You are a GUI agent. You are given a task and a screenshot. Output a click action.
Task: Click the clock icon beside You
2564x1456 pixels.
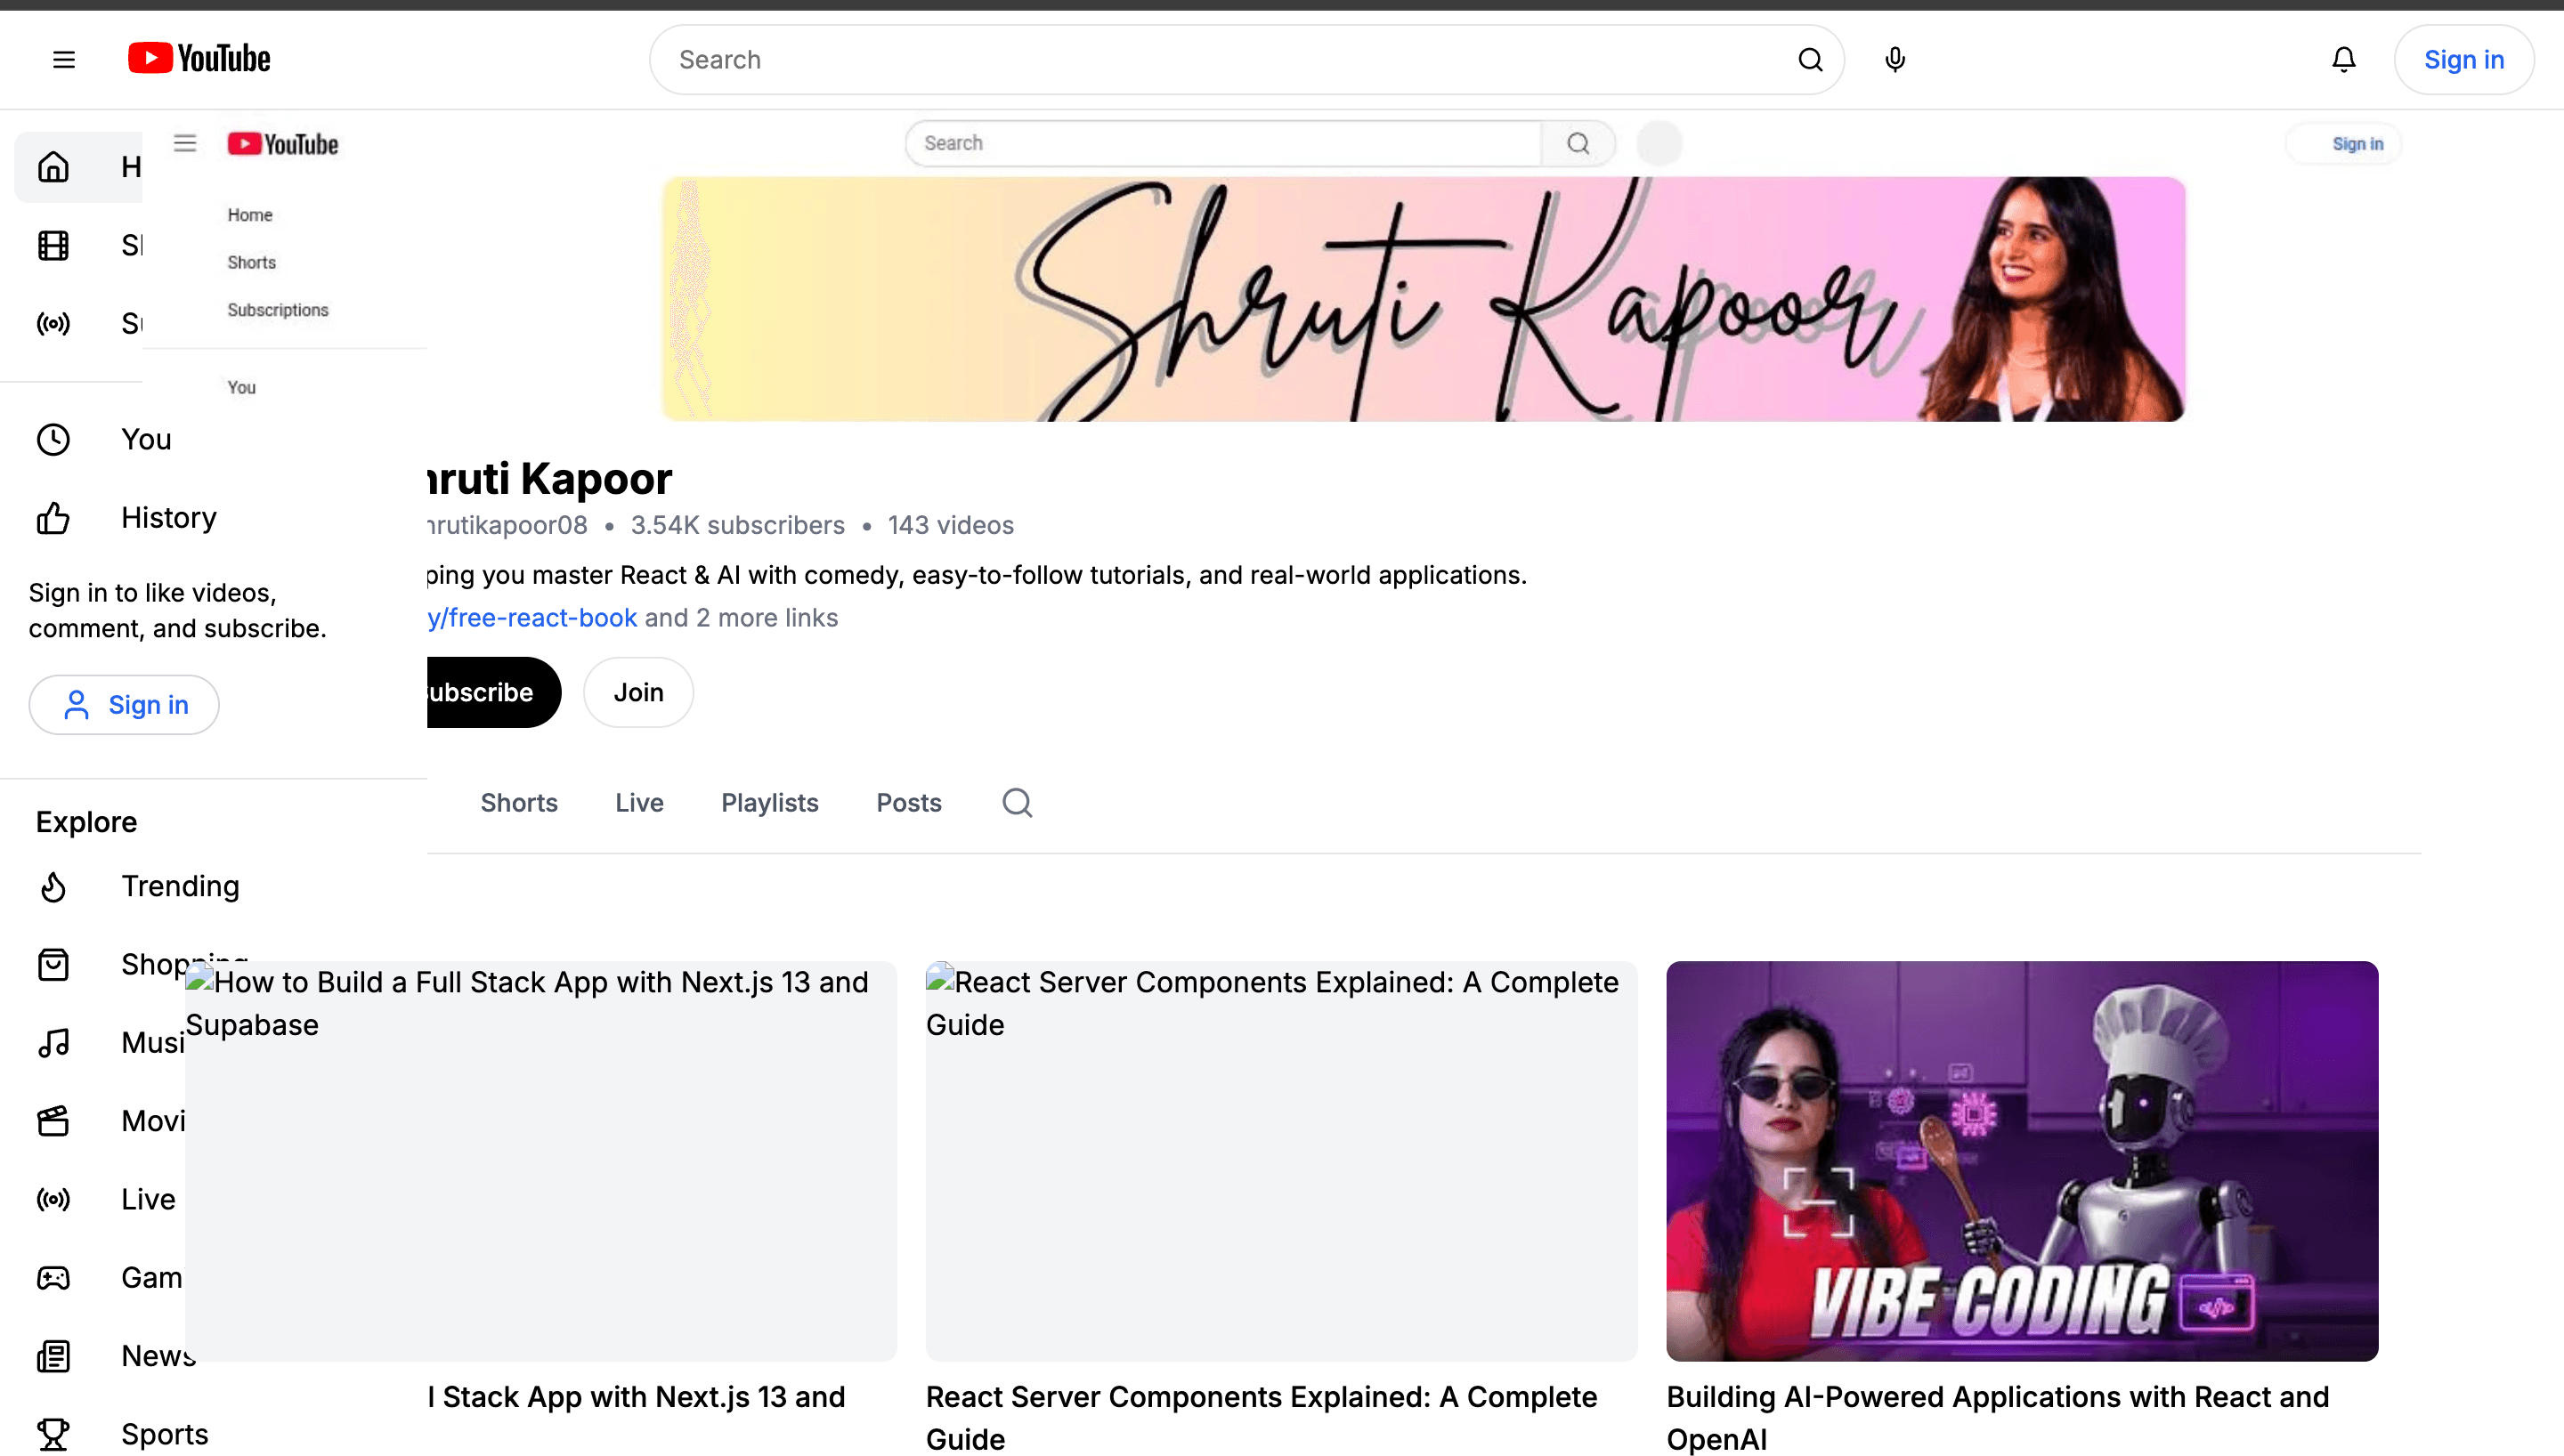pos(53,439)
